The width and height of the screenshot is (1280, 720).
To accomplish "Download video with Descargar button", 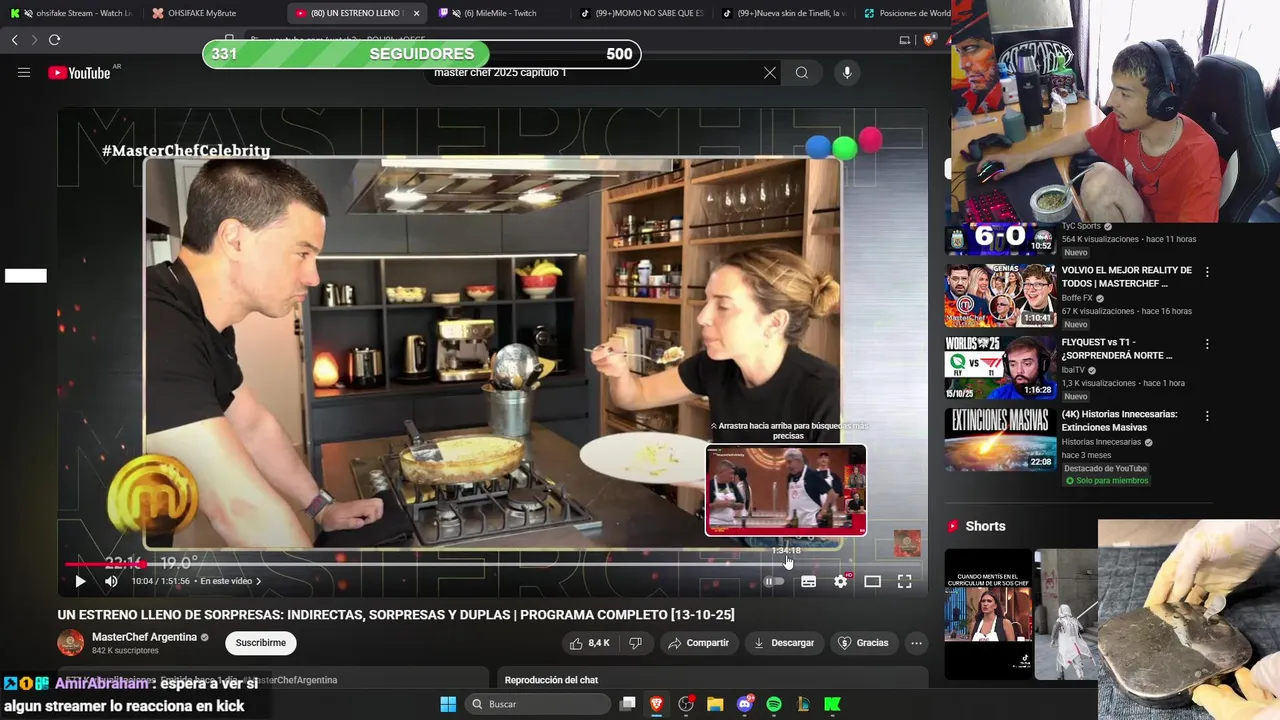I will point(783,643).
